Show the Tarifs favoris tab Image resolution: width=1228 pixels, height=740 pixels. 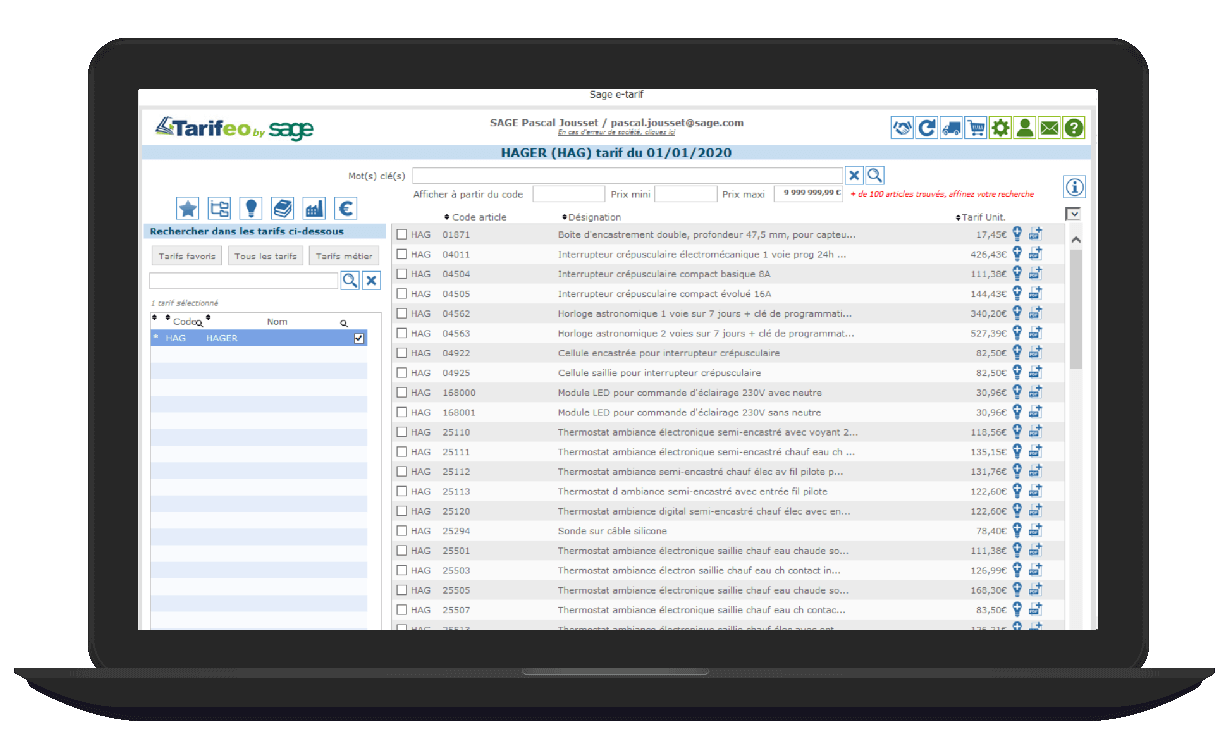click(x=187, y=256)
